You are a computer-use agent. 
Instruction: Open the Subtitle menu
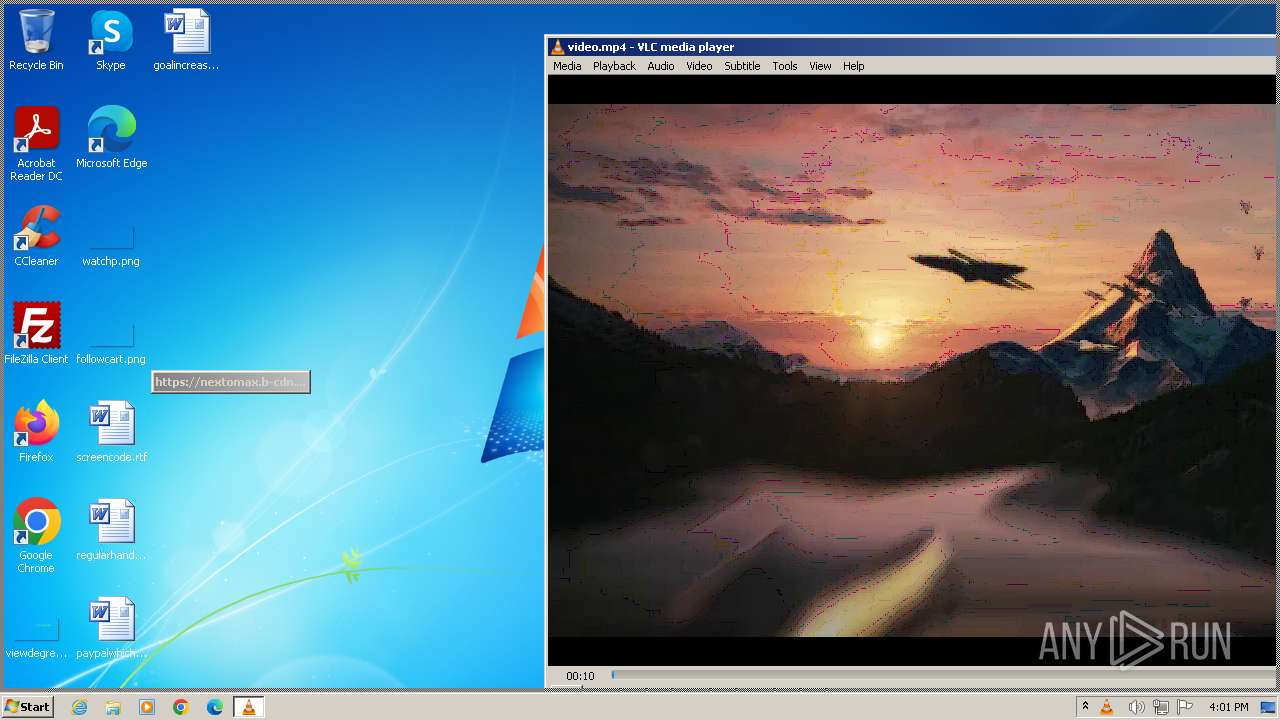[742, 66]
